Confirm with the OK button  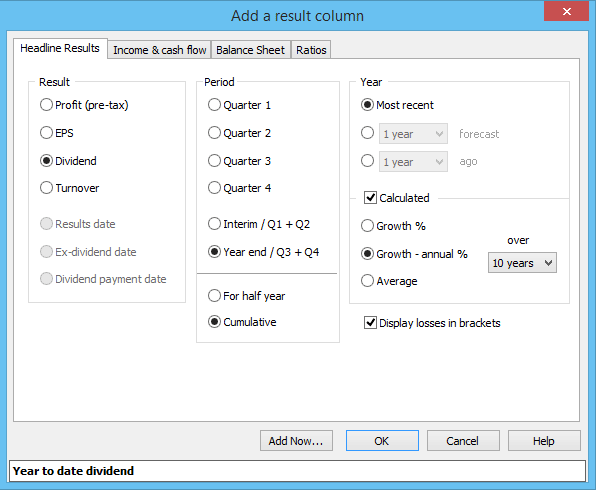coord(382,441)
